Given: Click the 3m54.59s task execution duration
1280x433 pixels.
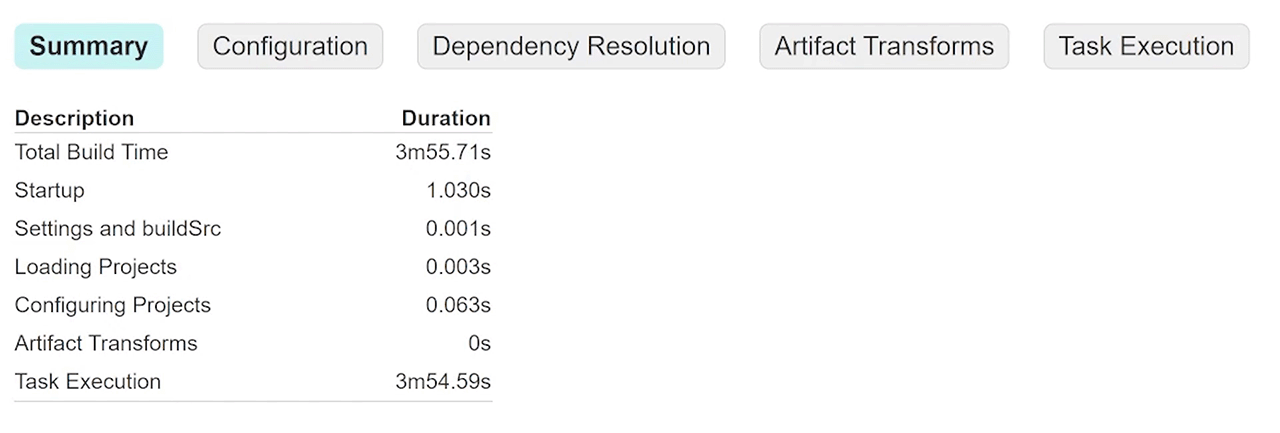Looking at the screenshot, I should pyautogui.click(x=443, y=381).
